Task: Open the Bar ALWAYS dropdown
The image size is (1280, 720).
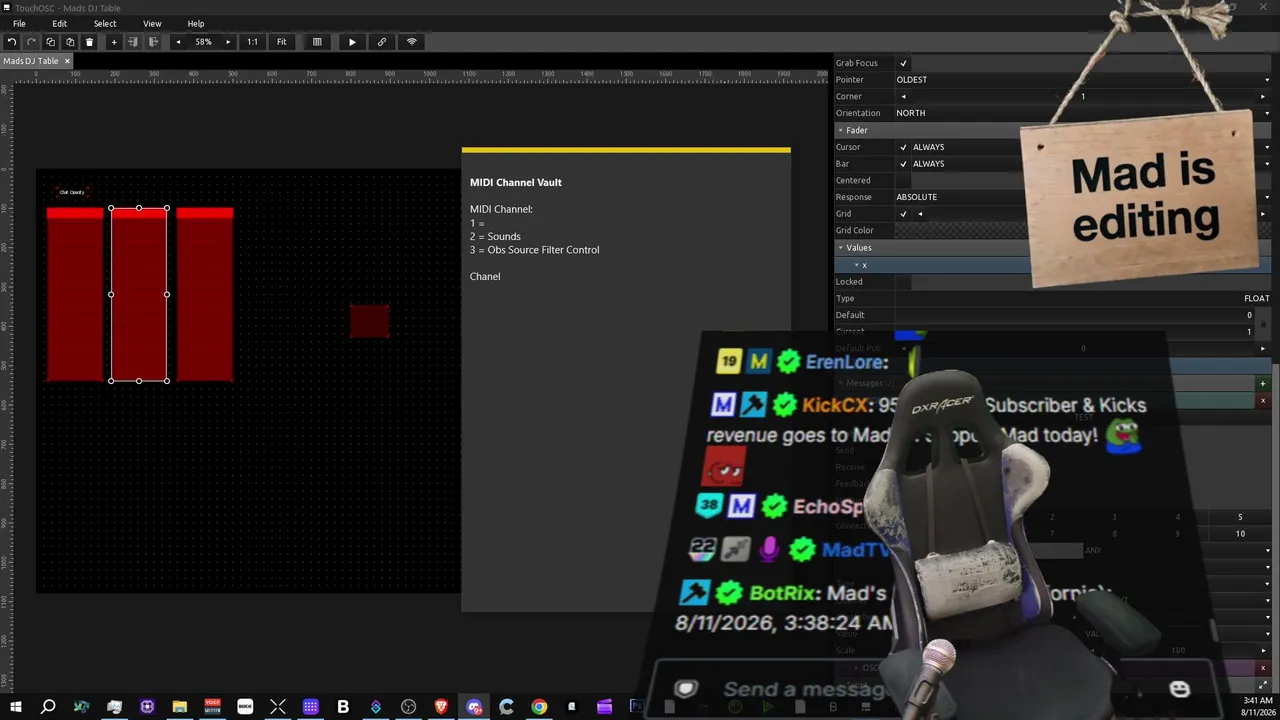Action: point(1092,164)
